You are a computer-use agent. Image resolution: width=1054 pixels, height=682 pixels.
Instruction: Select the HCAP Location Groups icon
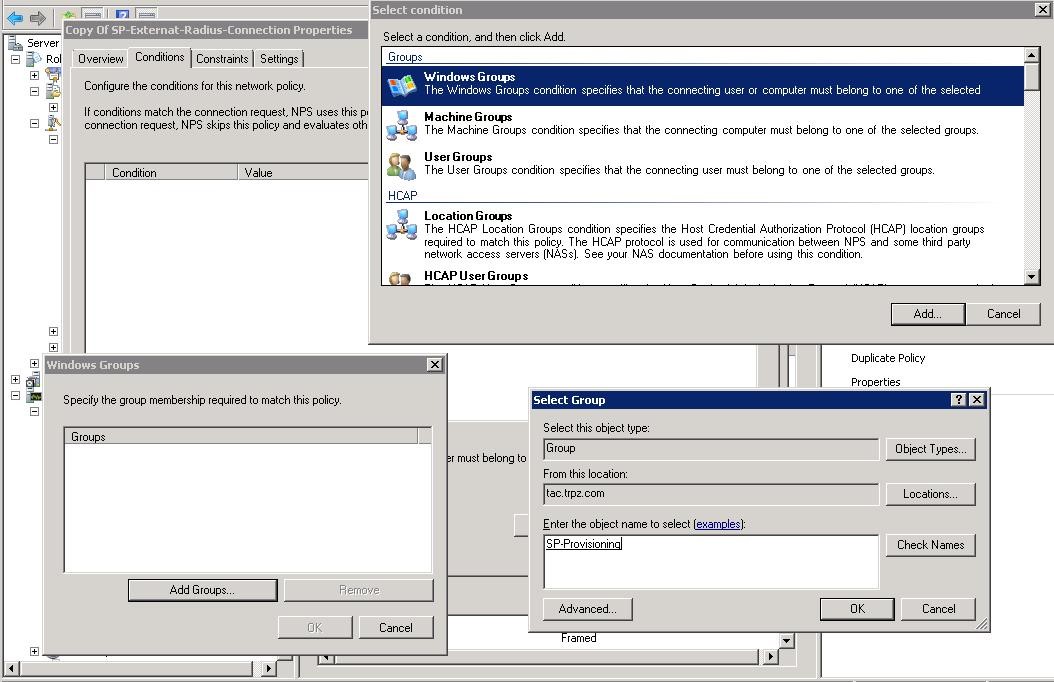[400, 227]
